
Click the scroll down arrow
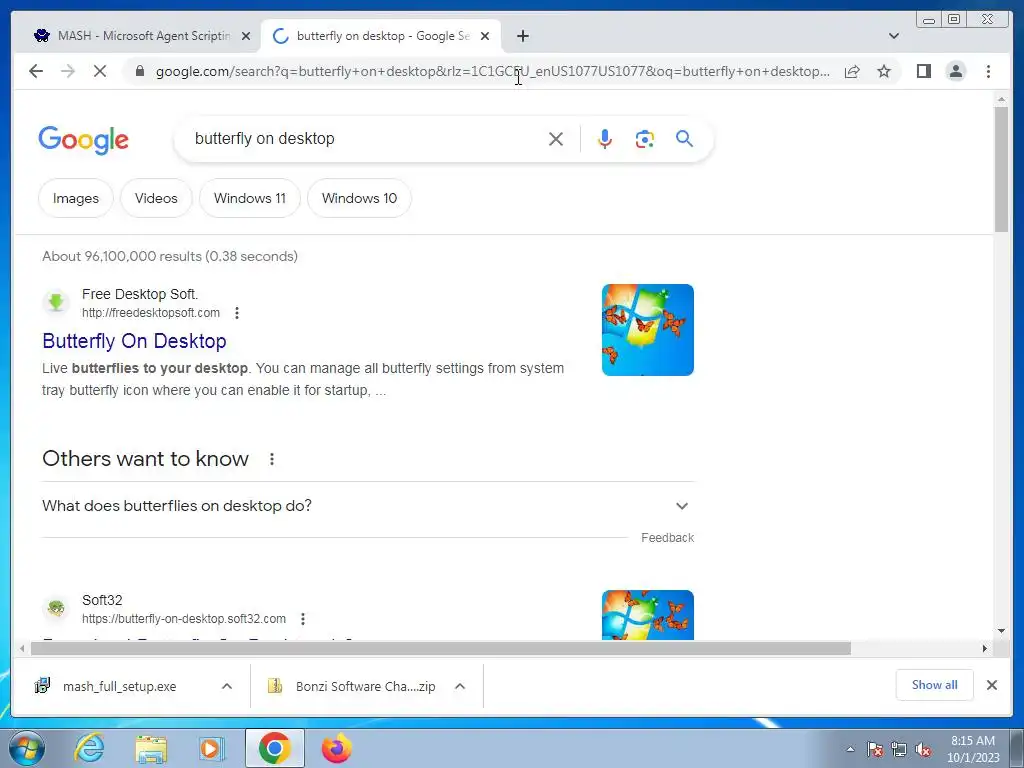1001,631
